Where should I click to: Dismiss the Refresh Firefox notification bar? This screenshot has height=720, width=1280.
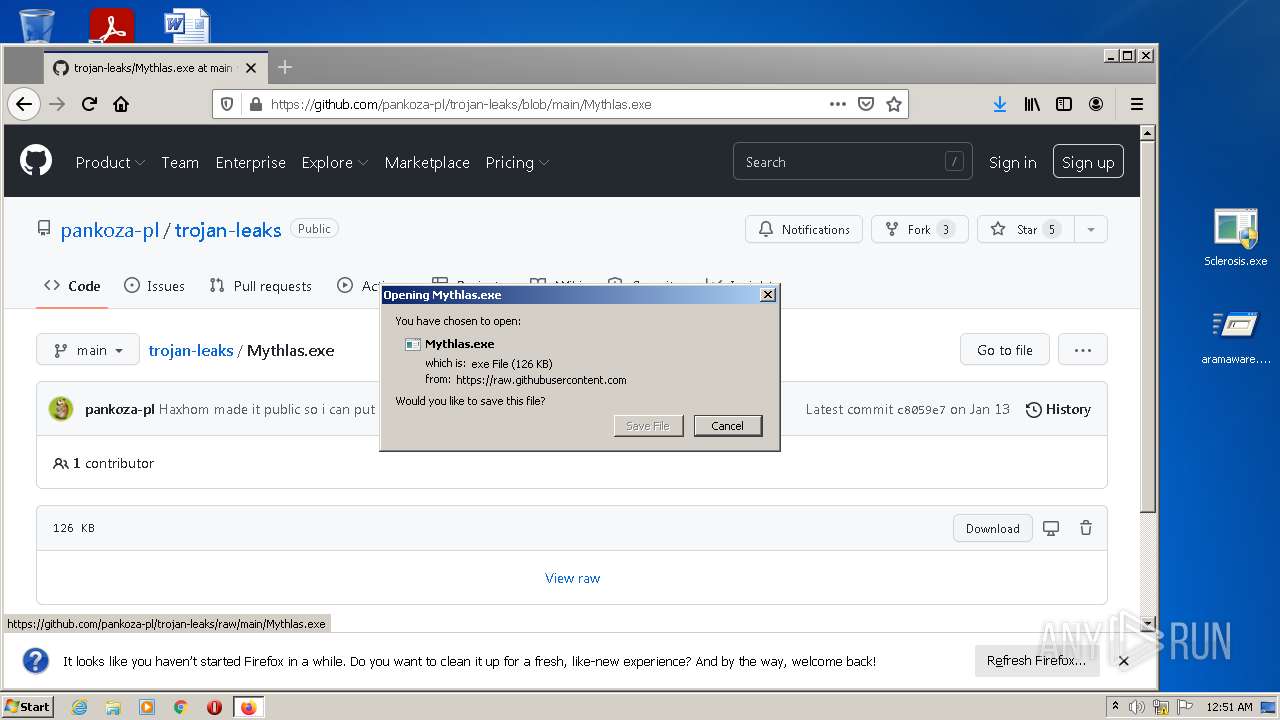(x=1124, y=661)
